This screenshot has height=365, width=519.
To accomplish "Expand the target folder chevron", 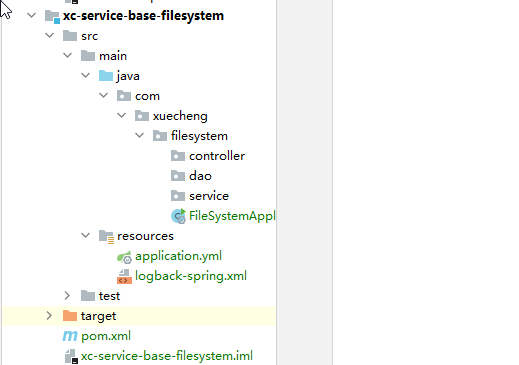I will coord(49,316).
